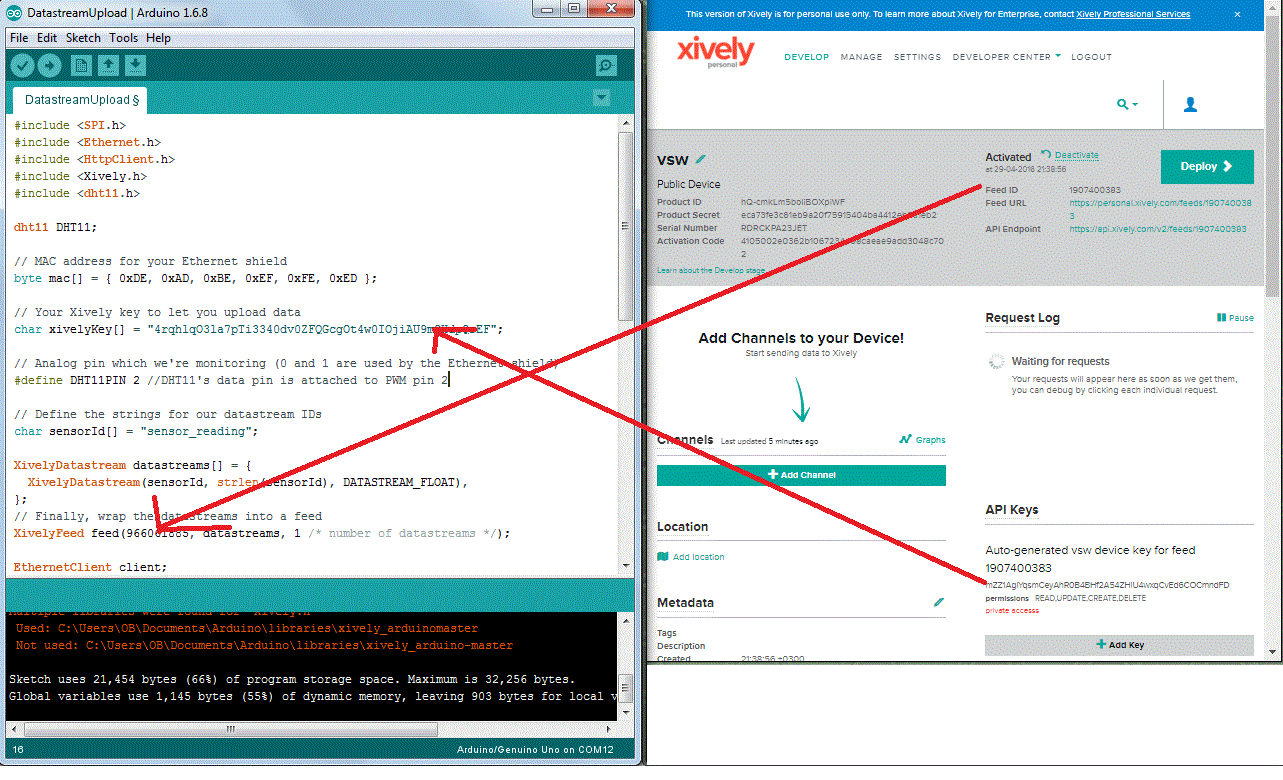The height and width of the screenshot is (780, 1283).
Task: Click the 'dht11 DHT11;' code line
Action: pyautogui.click(x=56, y=227)
